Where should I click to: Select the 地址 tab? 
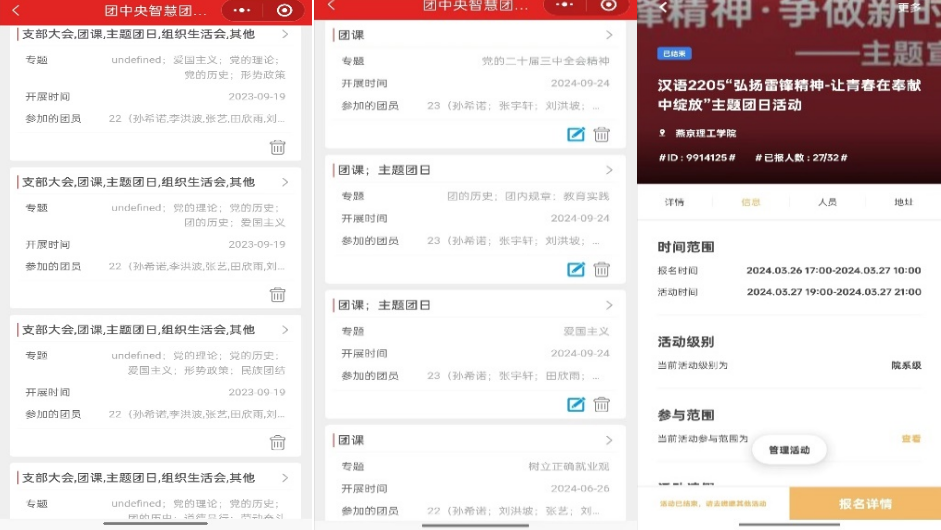tap(903, 202)
